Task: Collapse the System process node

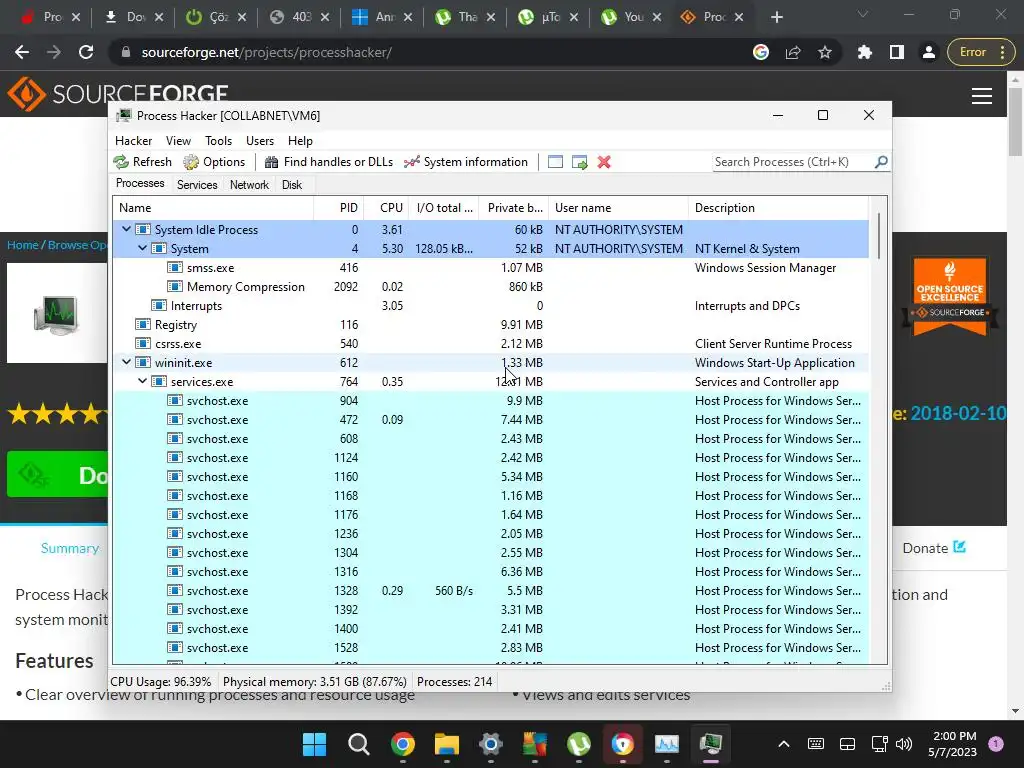Action: 142,248
